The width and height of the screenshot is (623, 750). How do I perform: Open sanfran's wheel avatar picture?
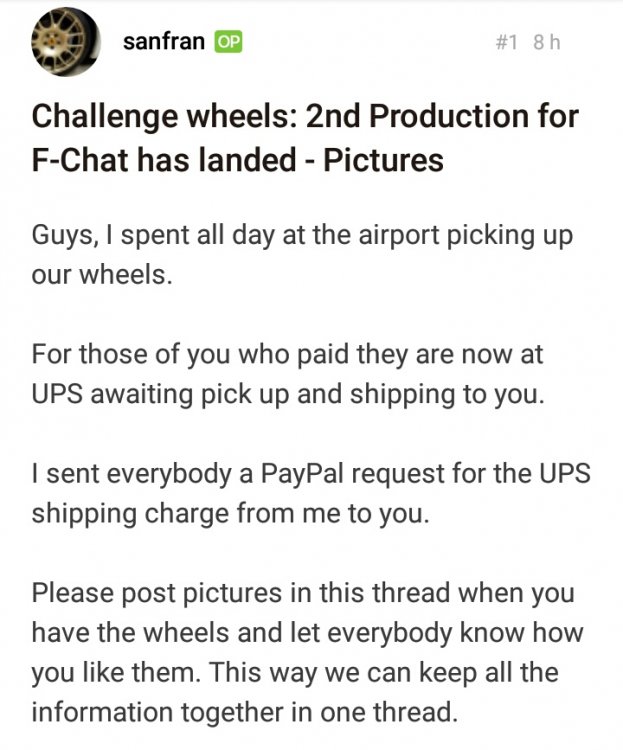[x=66, y=42]
